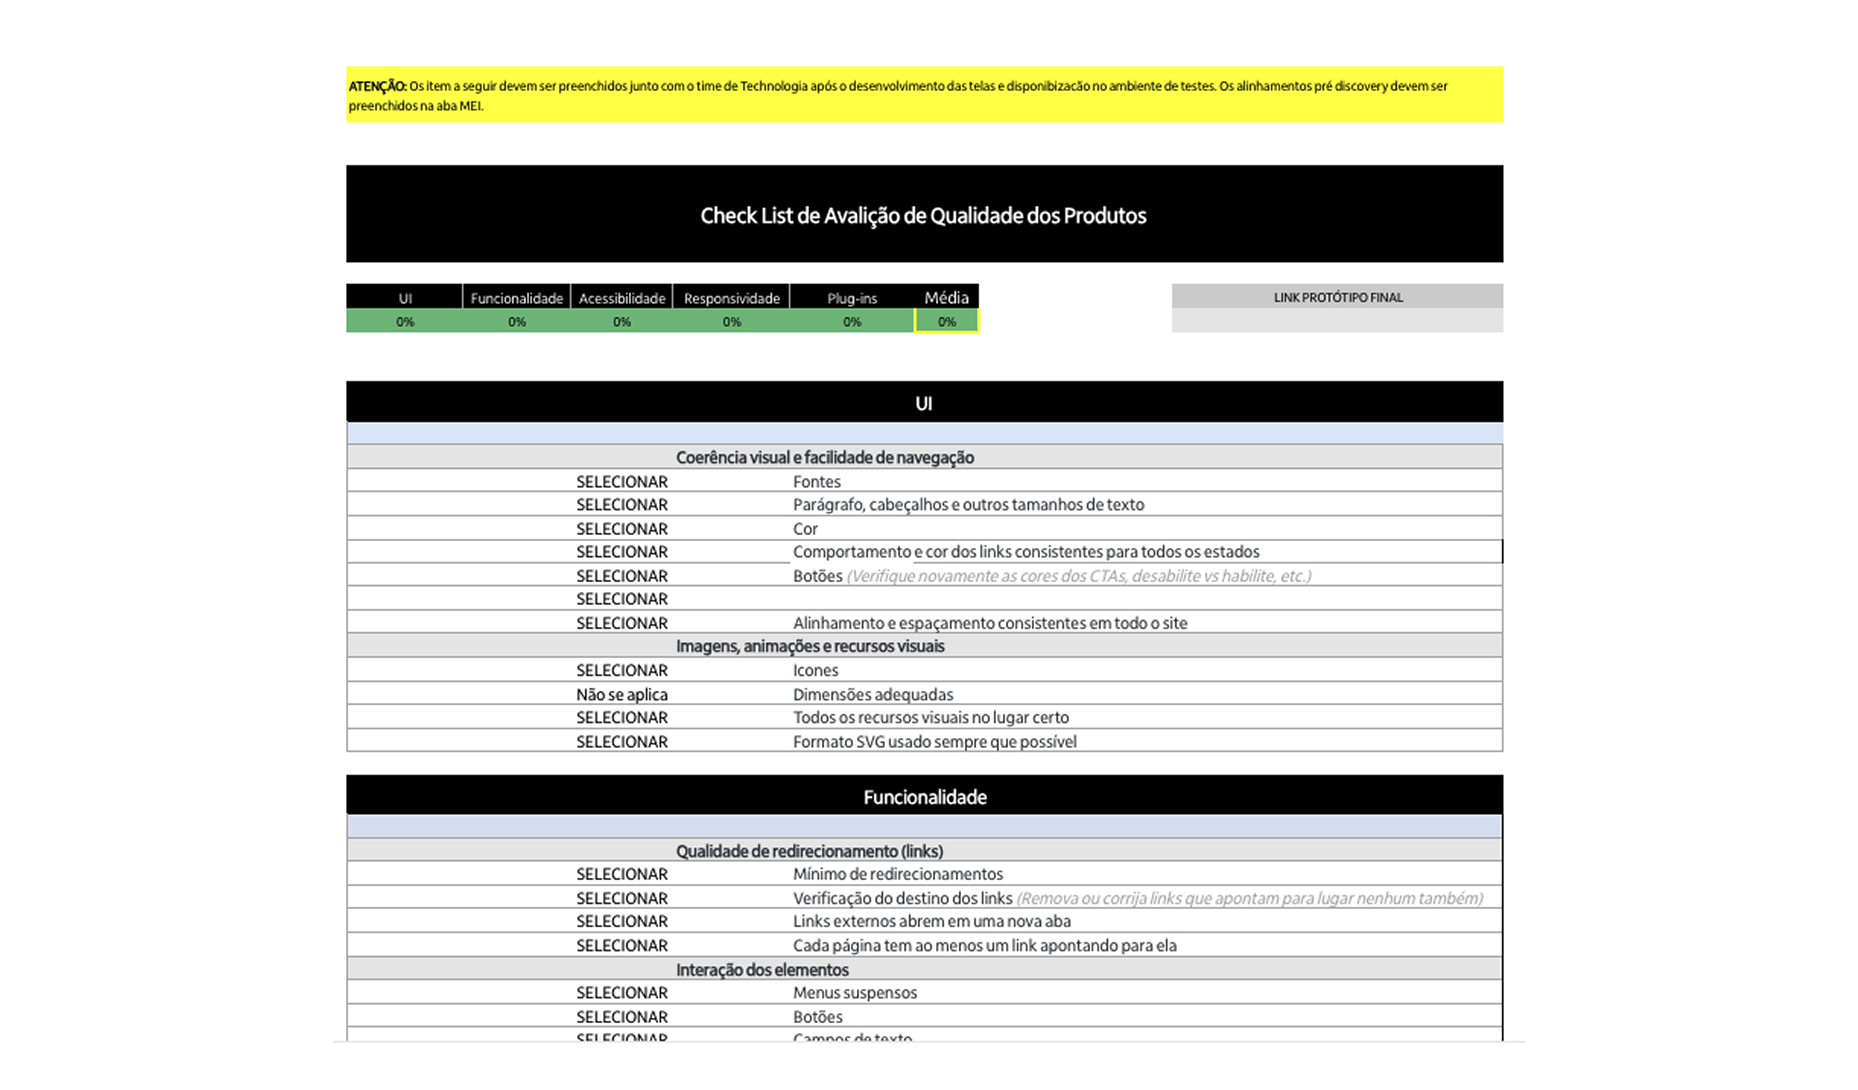
Task: Select the Funcionalidade header cell
Action: click(516, 297)
